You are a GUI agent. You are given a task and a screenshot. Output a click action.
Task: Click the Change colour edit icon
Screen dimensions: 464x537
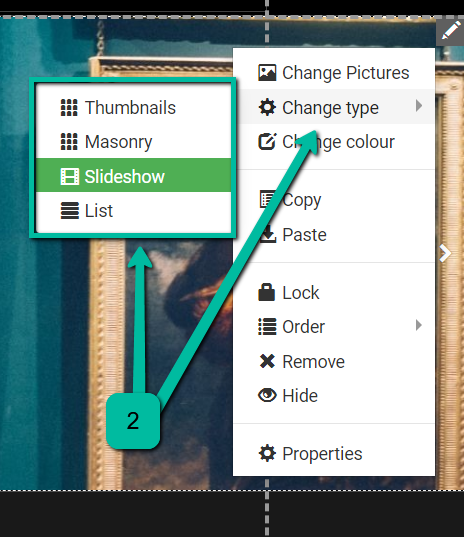(267, 141)
